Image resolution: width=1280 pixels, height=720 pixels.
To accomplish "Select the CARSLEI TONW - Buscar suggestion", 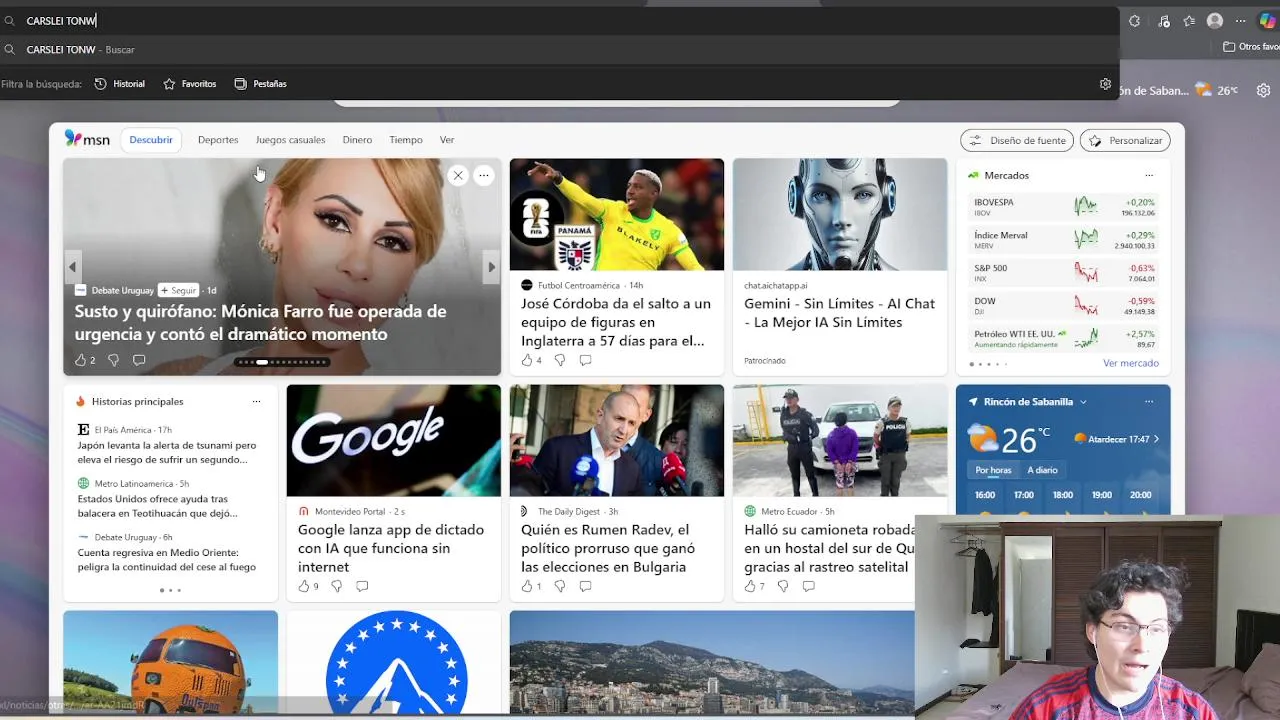I will tap(560, 49).
